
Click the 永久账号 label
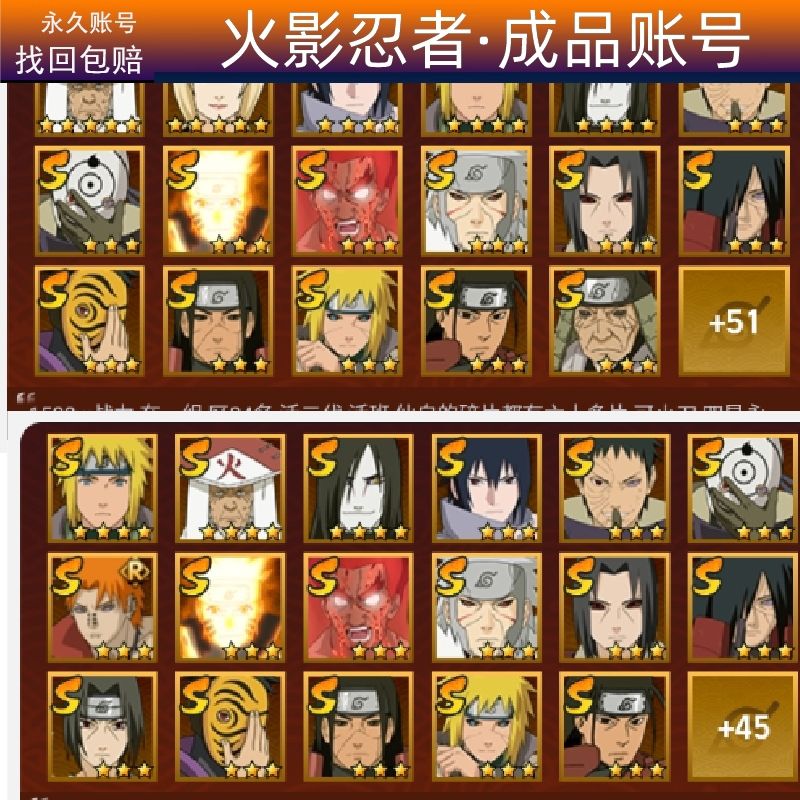[x=88, y=23]
